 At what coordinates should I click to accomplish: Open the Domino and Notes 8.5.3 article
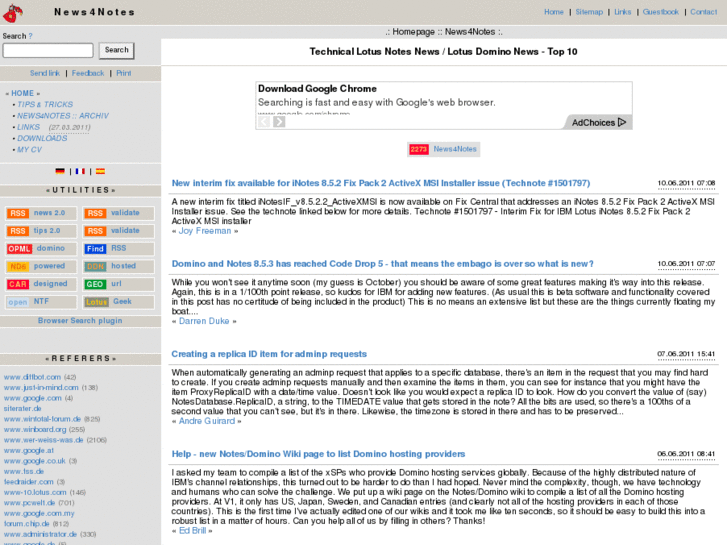point(383,264)
